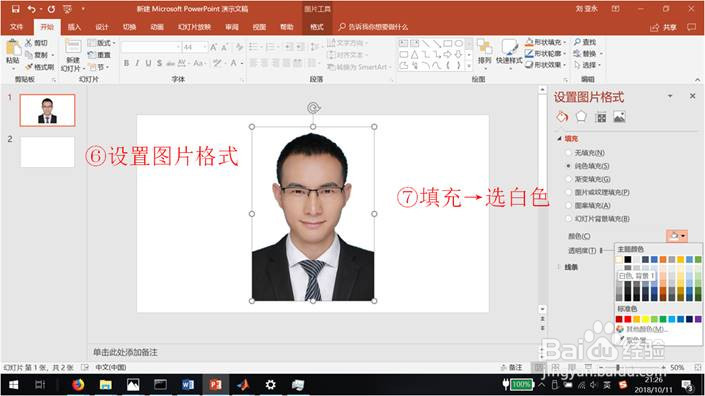Click the Share (共享) button
This screenshot has height=396, width=705.
coord(664,27)
